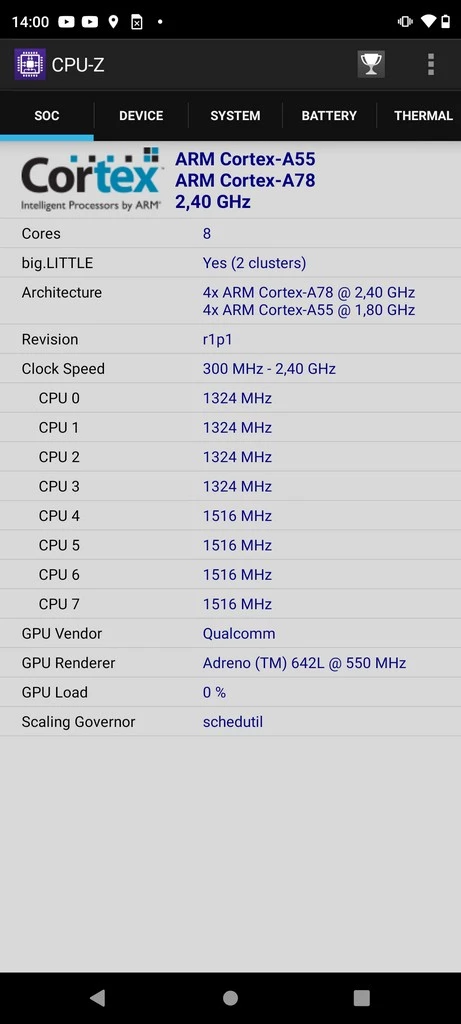Tap the location pin status icon
This screenshot has width=461, height=1024.
[x=113, y=22]
